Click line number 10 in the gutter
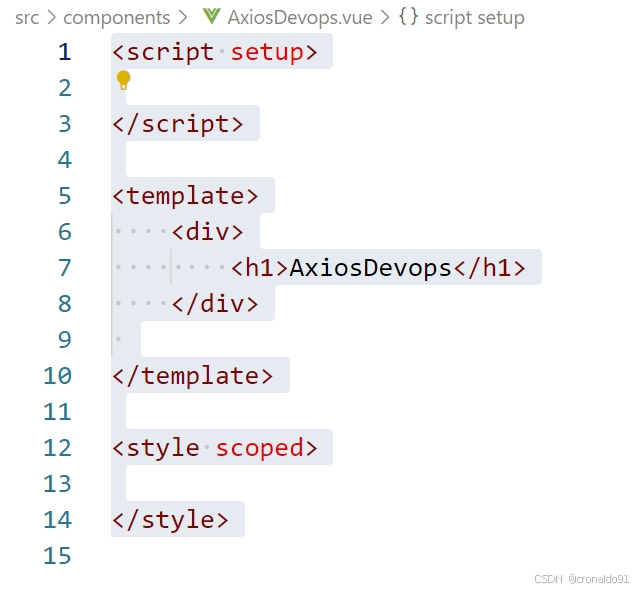Screen dimensions: 639x590 [57, 375]
